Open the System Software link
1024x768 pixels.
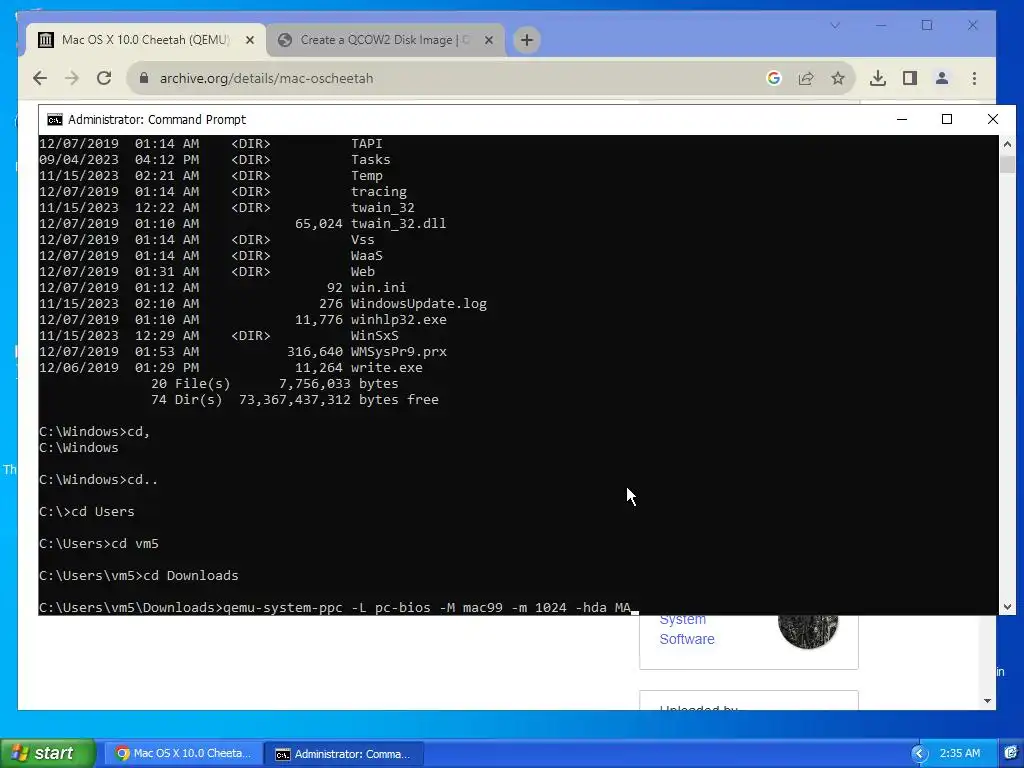(x=686, y=629)
